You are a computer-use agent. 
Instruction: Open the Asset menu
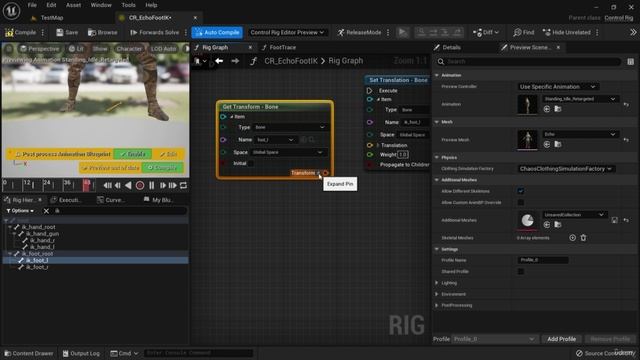point(73,5)
